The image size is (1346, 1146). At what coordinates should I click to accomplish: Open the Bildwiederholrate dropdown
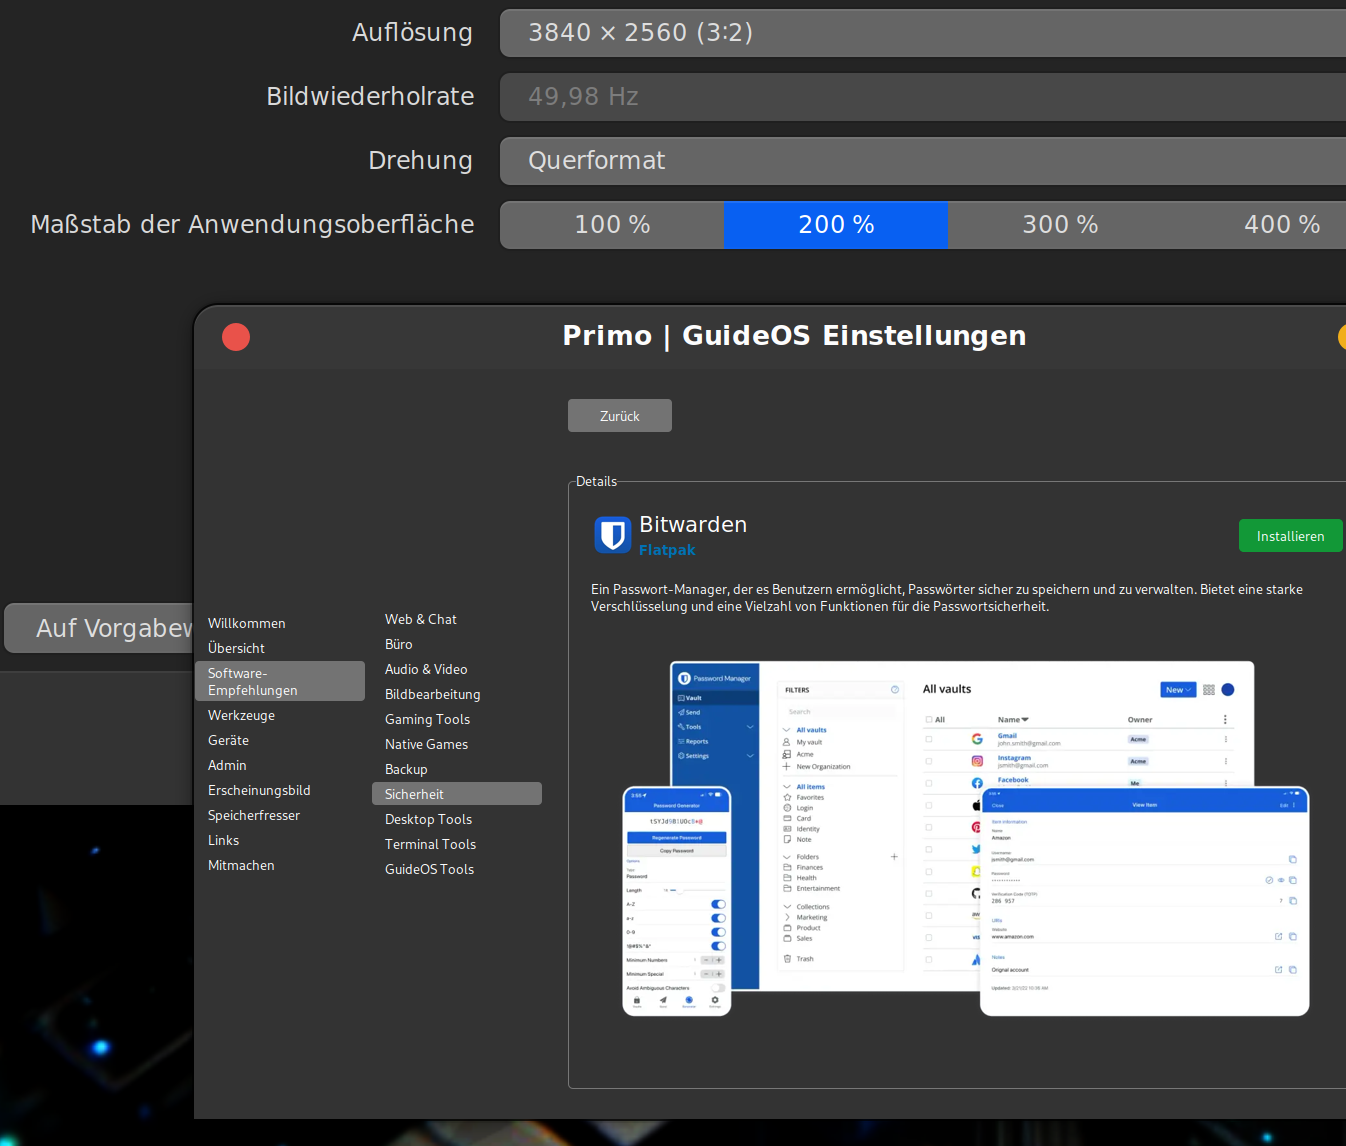point(922,97)
